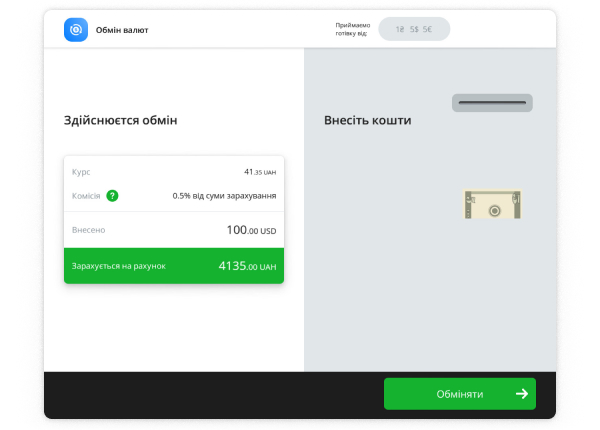This screenshot has width=600, height=430.
Task: Select the 41.35 UAH exchange rate value
Action: [259, 172]
